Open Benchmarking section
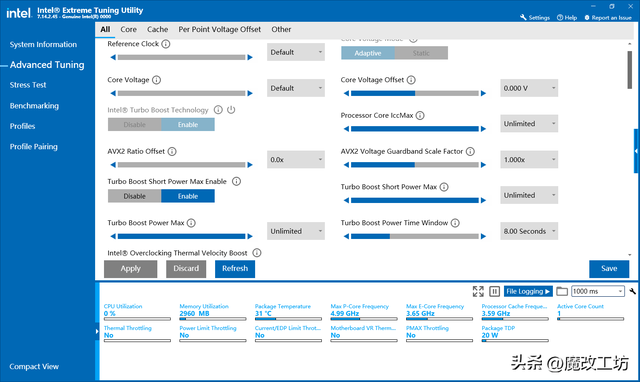Viewport: 640px width, 382px height. (34, 106)
